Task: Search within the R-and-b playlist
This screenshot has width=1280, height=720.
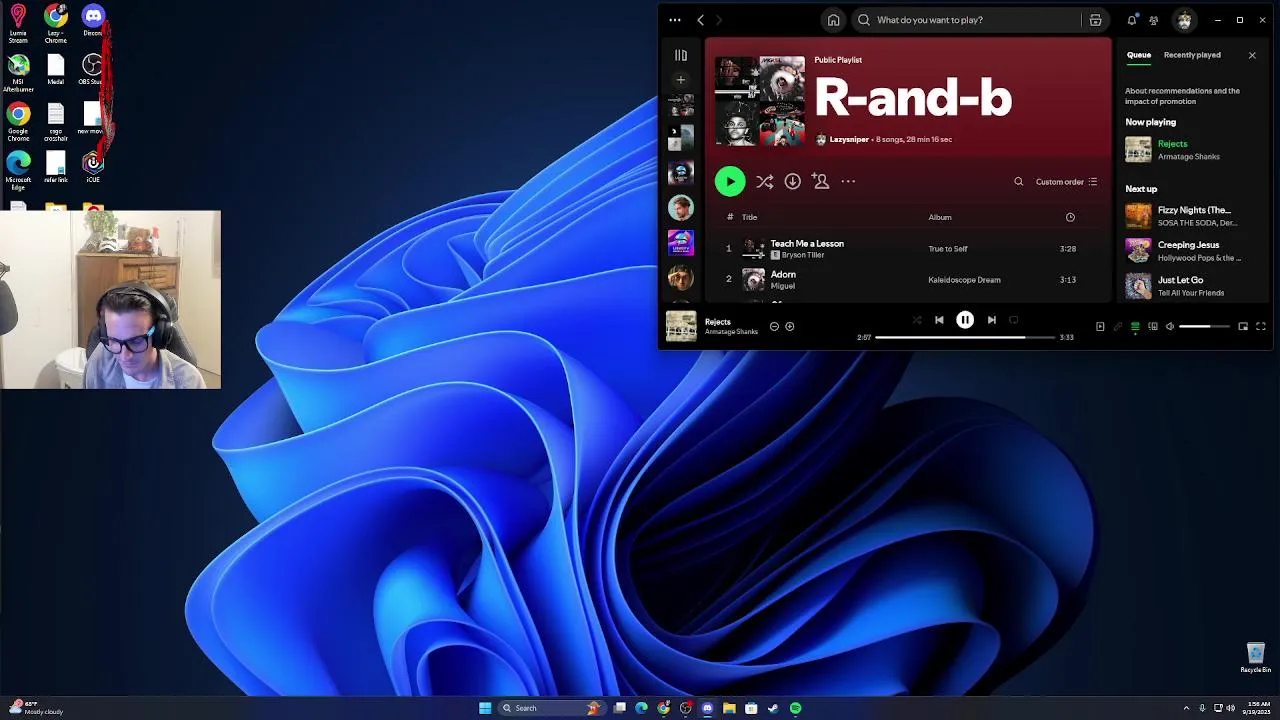Action: 1018,182
